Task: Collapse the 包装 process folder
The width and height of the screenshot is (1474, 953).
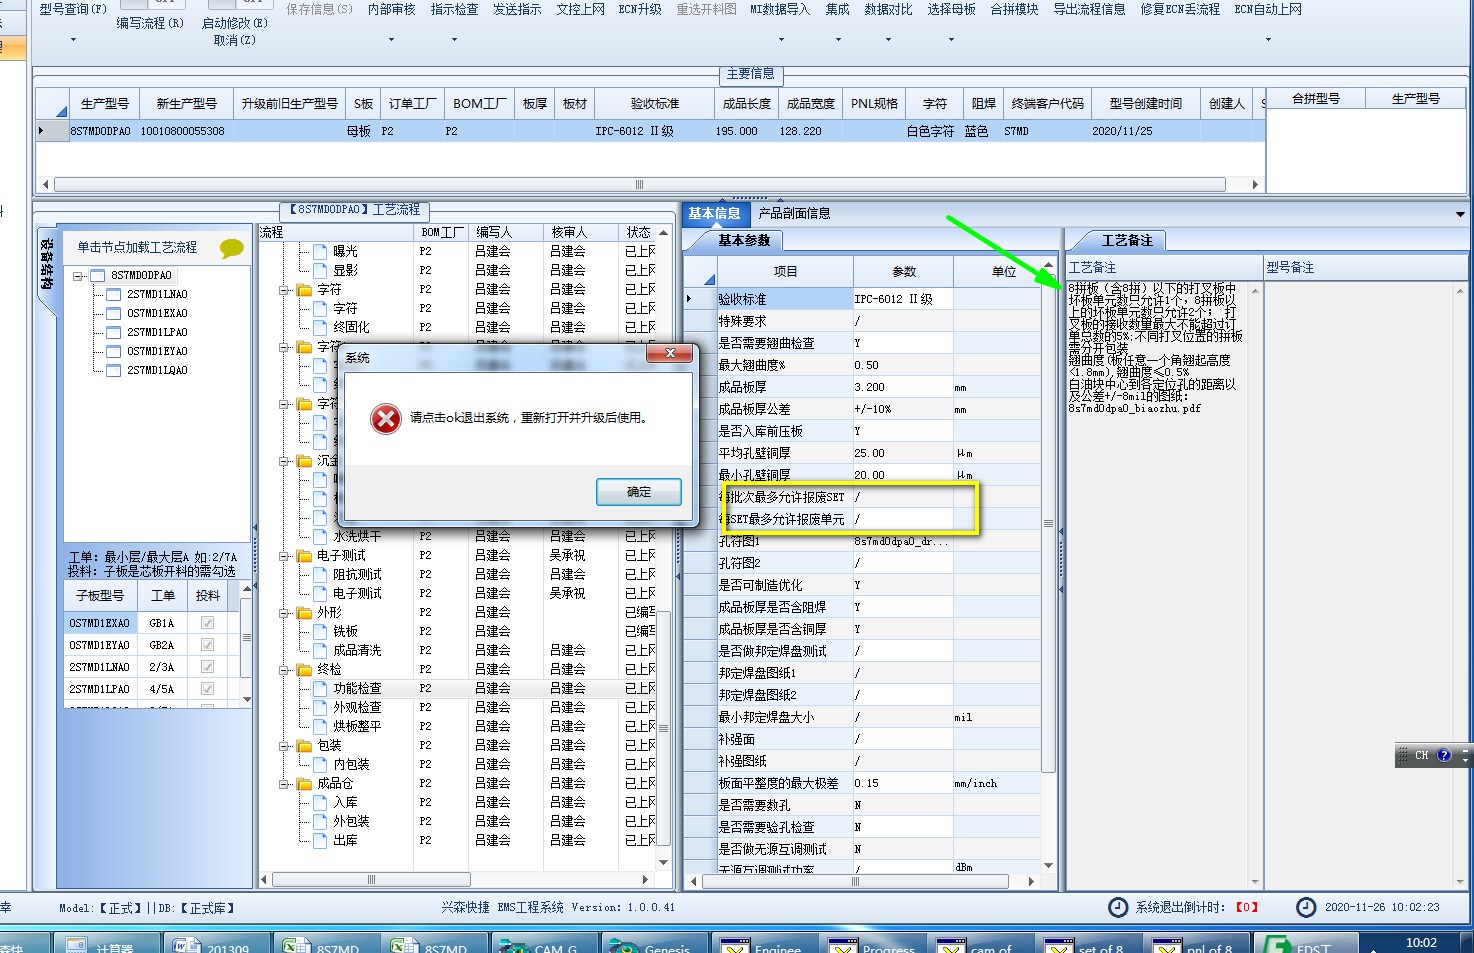Action: pos(284,745)
